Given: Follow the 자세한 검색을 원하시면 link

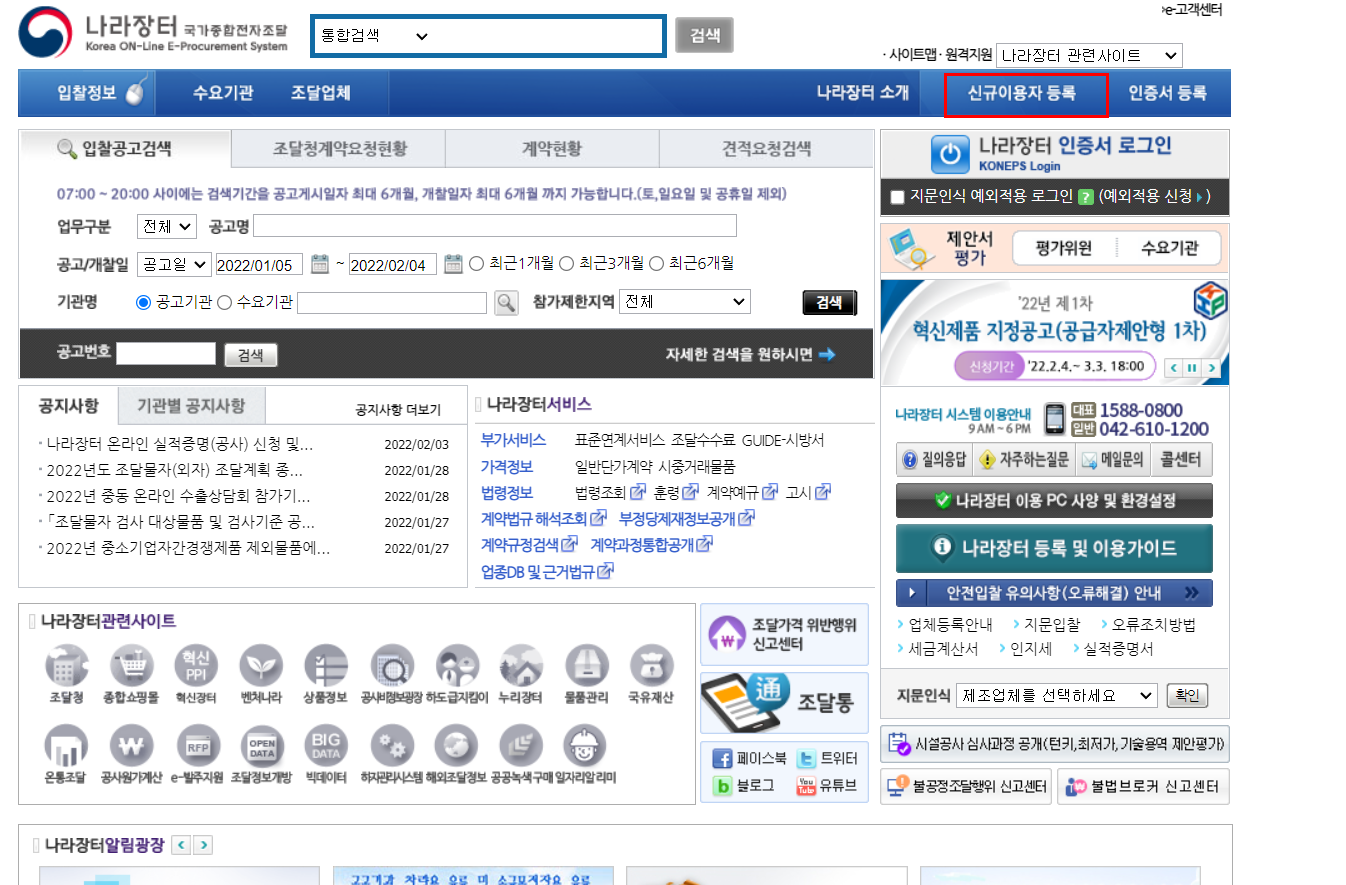Looking at the screenshot, I should coord(750,355).
